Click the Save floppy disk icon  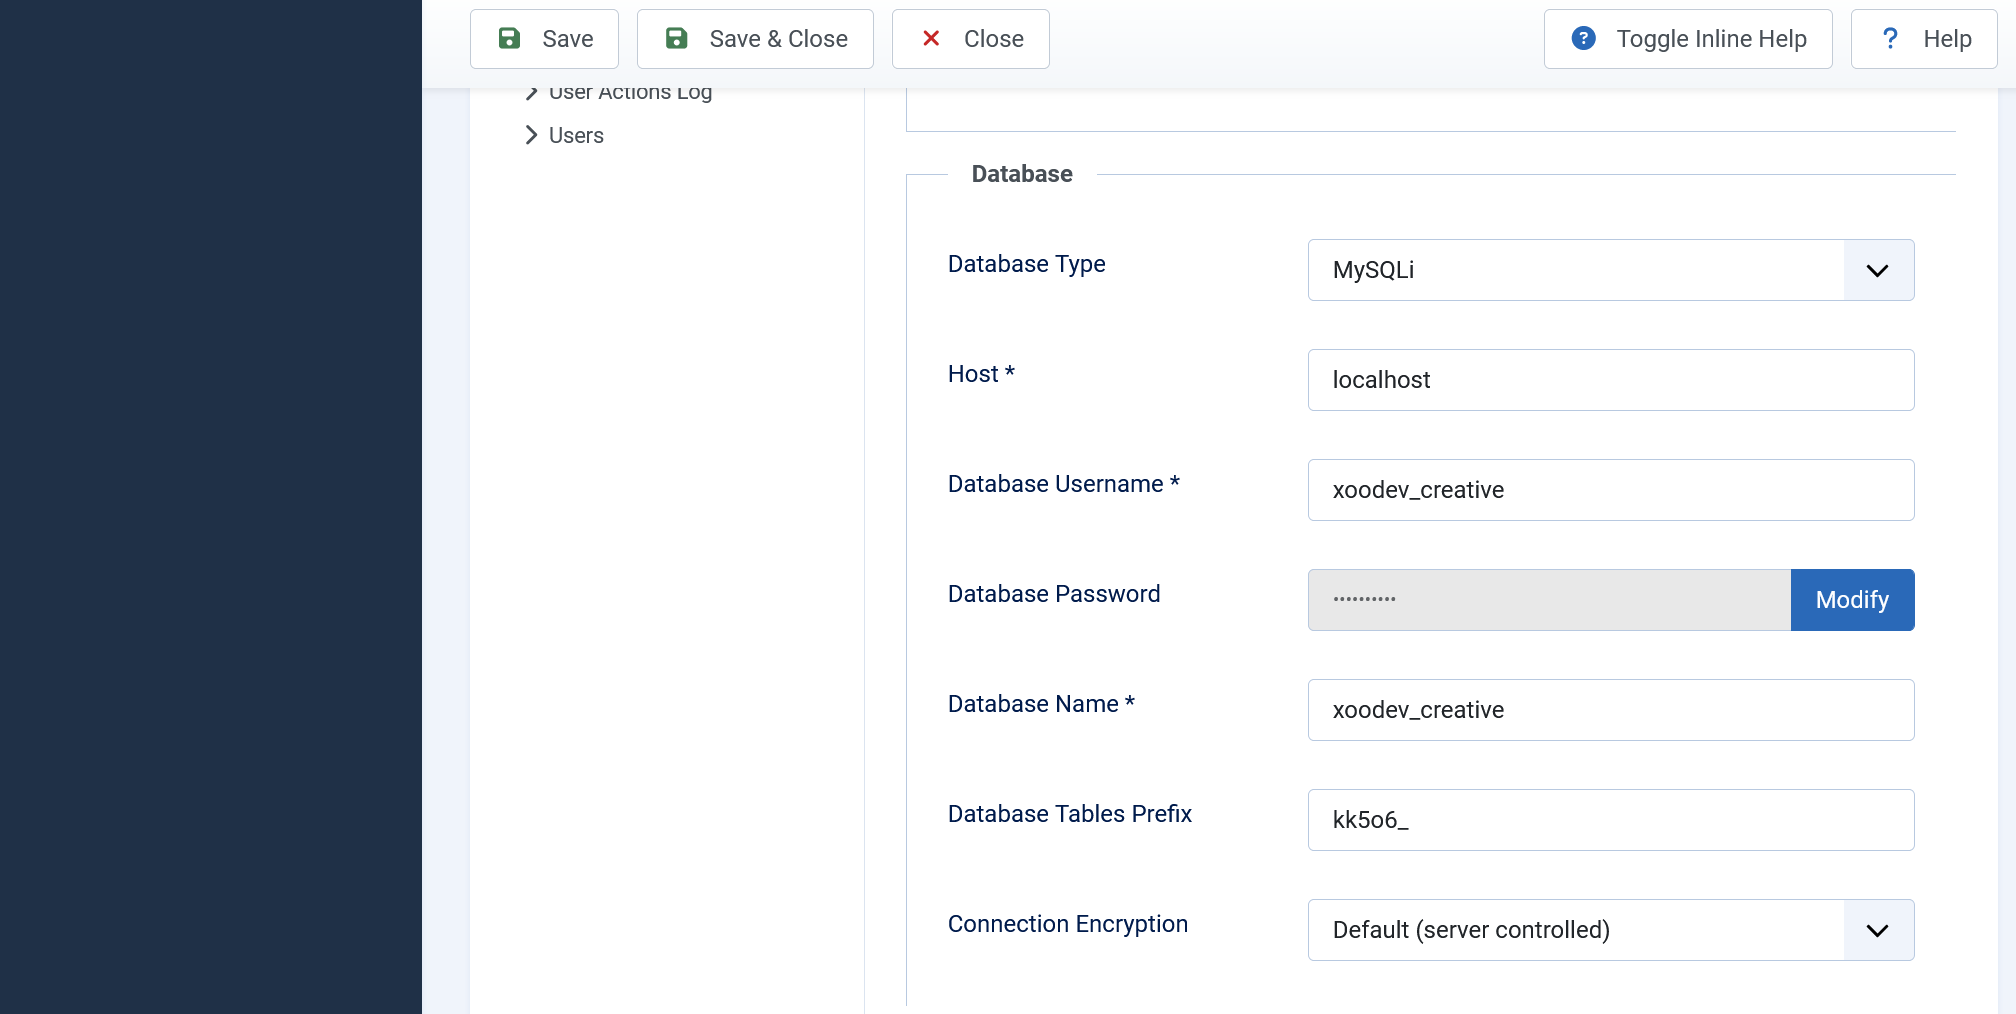click(510, 38)
